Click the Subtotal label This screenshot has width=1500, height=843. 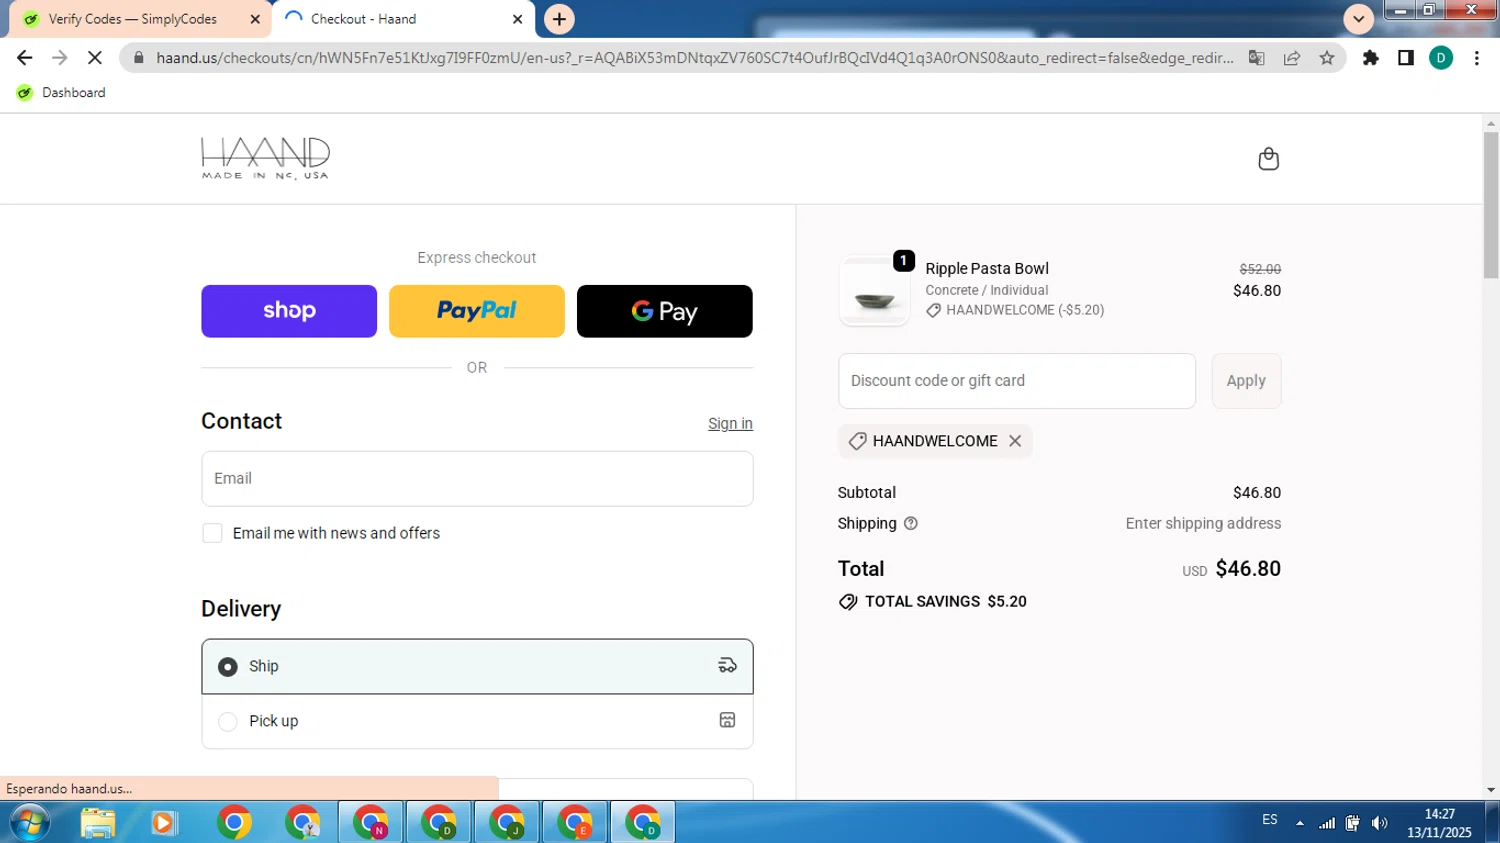click(x=867, y=492)
